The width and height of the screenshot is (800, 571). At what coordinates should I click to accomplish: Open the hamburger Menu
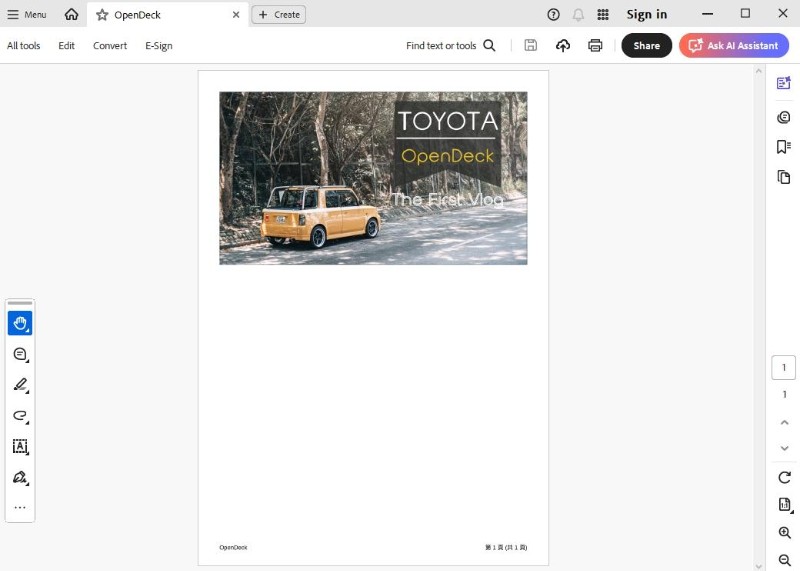point(27,14)
